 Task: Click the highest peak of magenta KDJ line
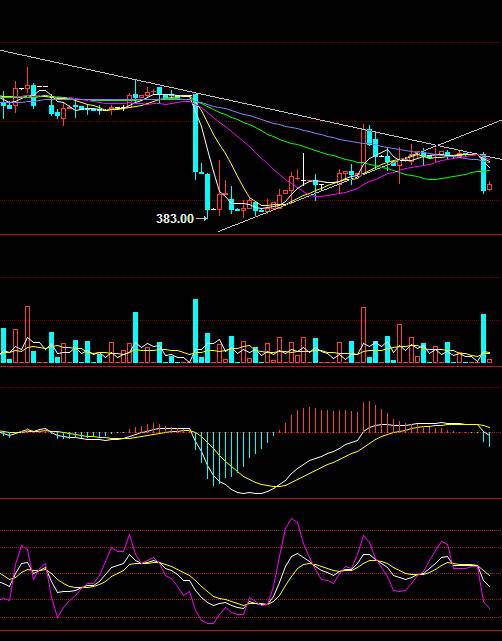click(293, 520)
